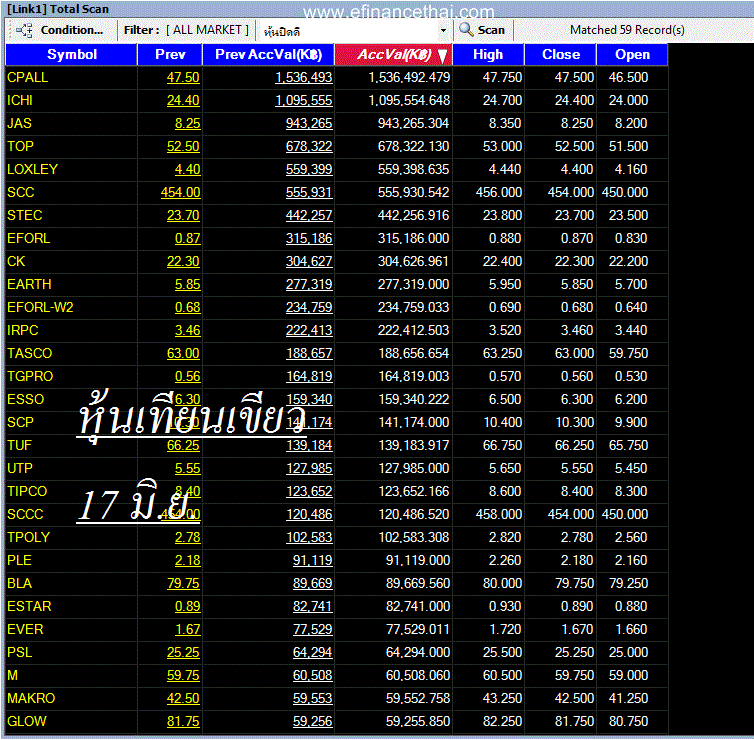The height and width of the screenshot is (740, 754).
Task: Sort by Open column header
Action: (x=632, y=54)
